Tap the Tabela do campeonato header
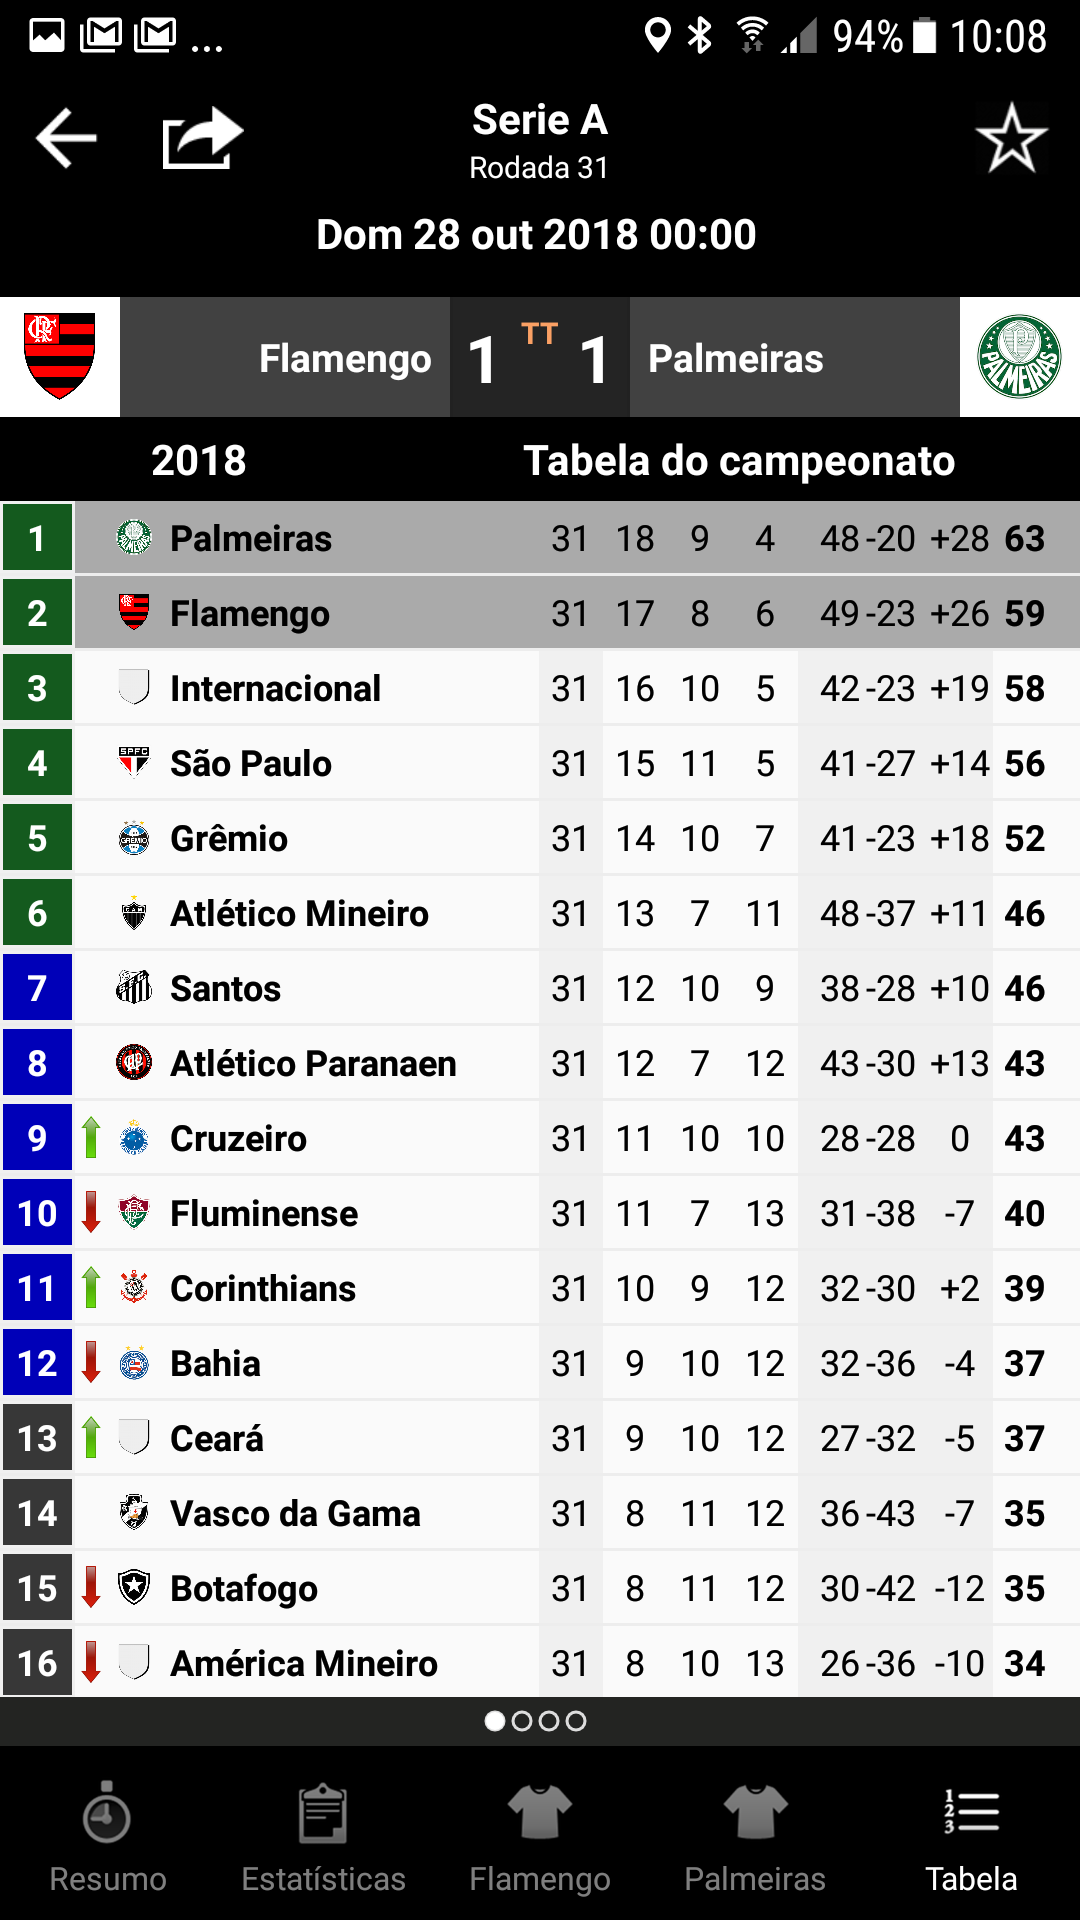1080x1920 pixels. (738, 461)
